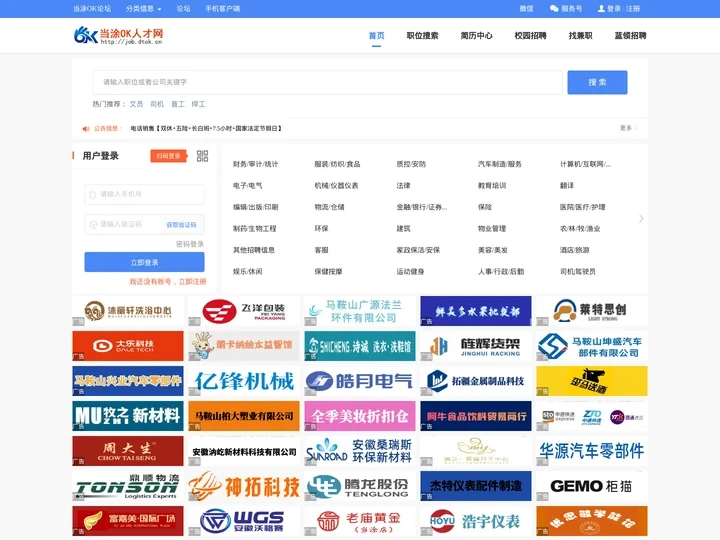Click the 当涂OK人才网 site logo

click(x=118, y=35)
